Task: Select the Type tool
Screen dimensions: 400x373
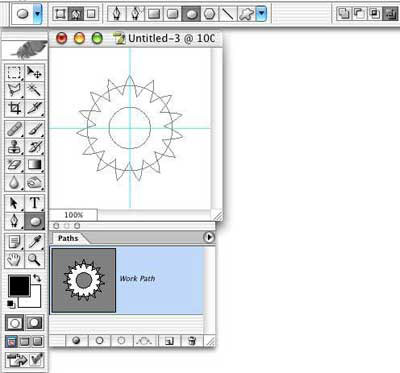Action: click(x=35, y=203)
